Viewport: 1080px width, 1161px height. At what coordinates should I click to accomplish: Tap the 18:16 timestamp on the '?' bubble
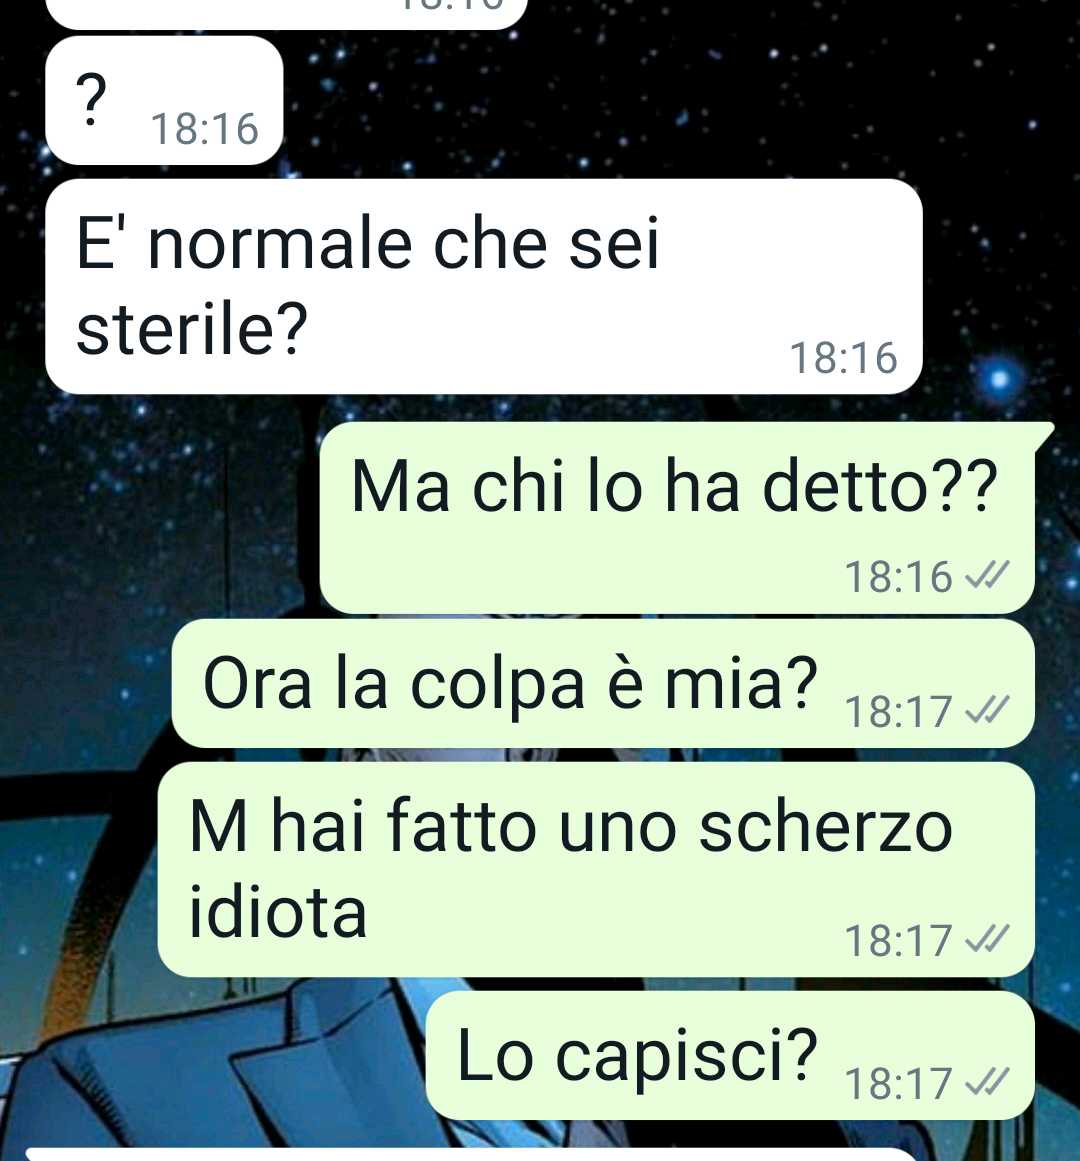(205, 129)
